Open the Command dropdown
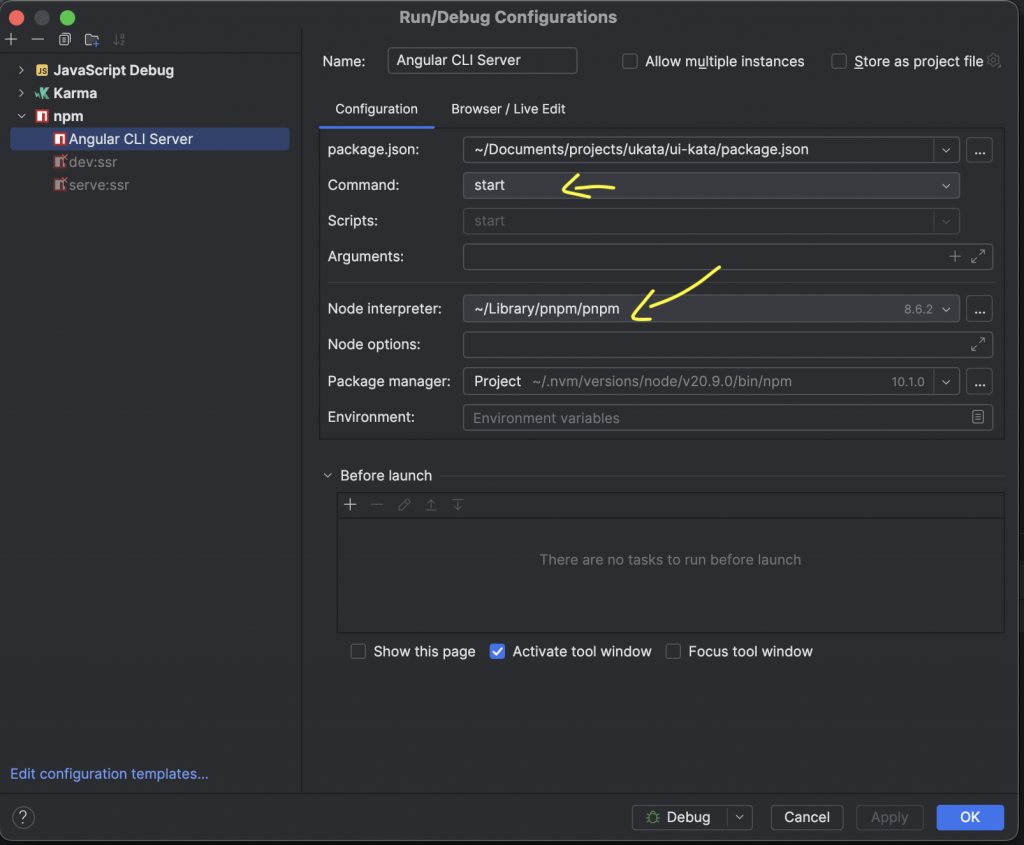This screenshot has height=845, width=1024. [x=946, y=186]
